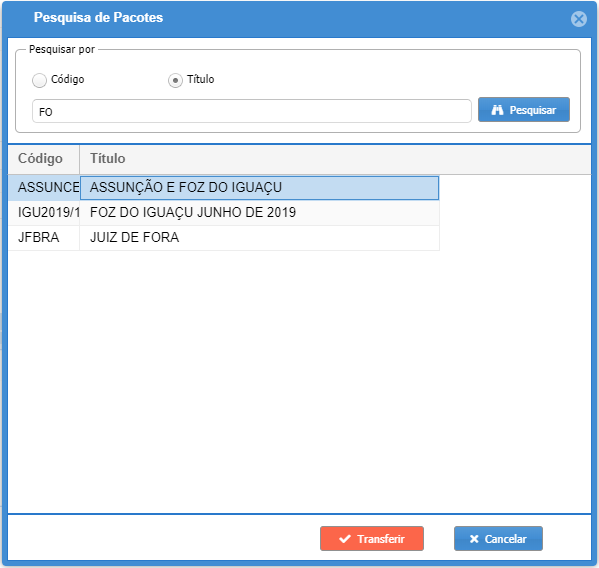
Task: Click the binoculars icon on Pesquisar
Action: (497, 110)
